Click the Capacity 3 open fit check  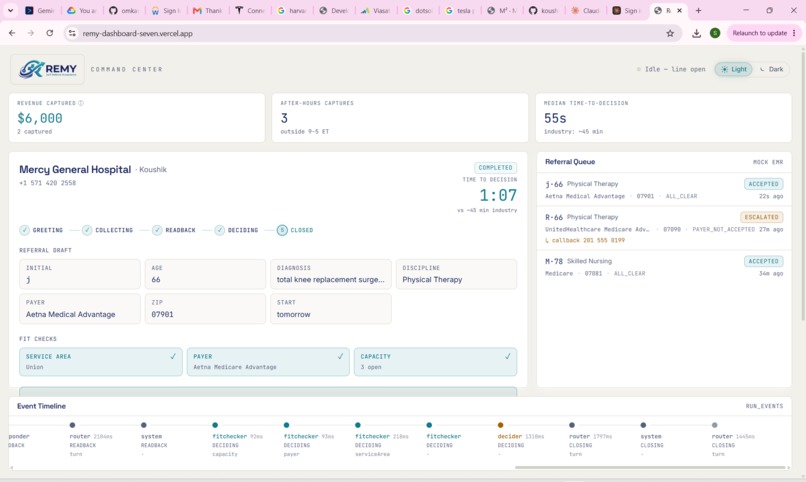click(435, 362)
